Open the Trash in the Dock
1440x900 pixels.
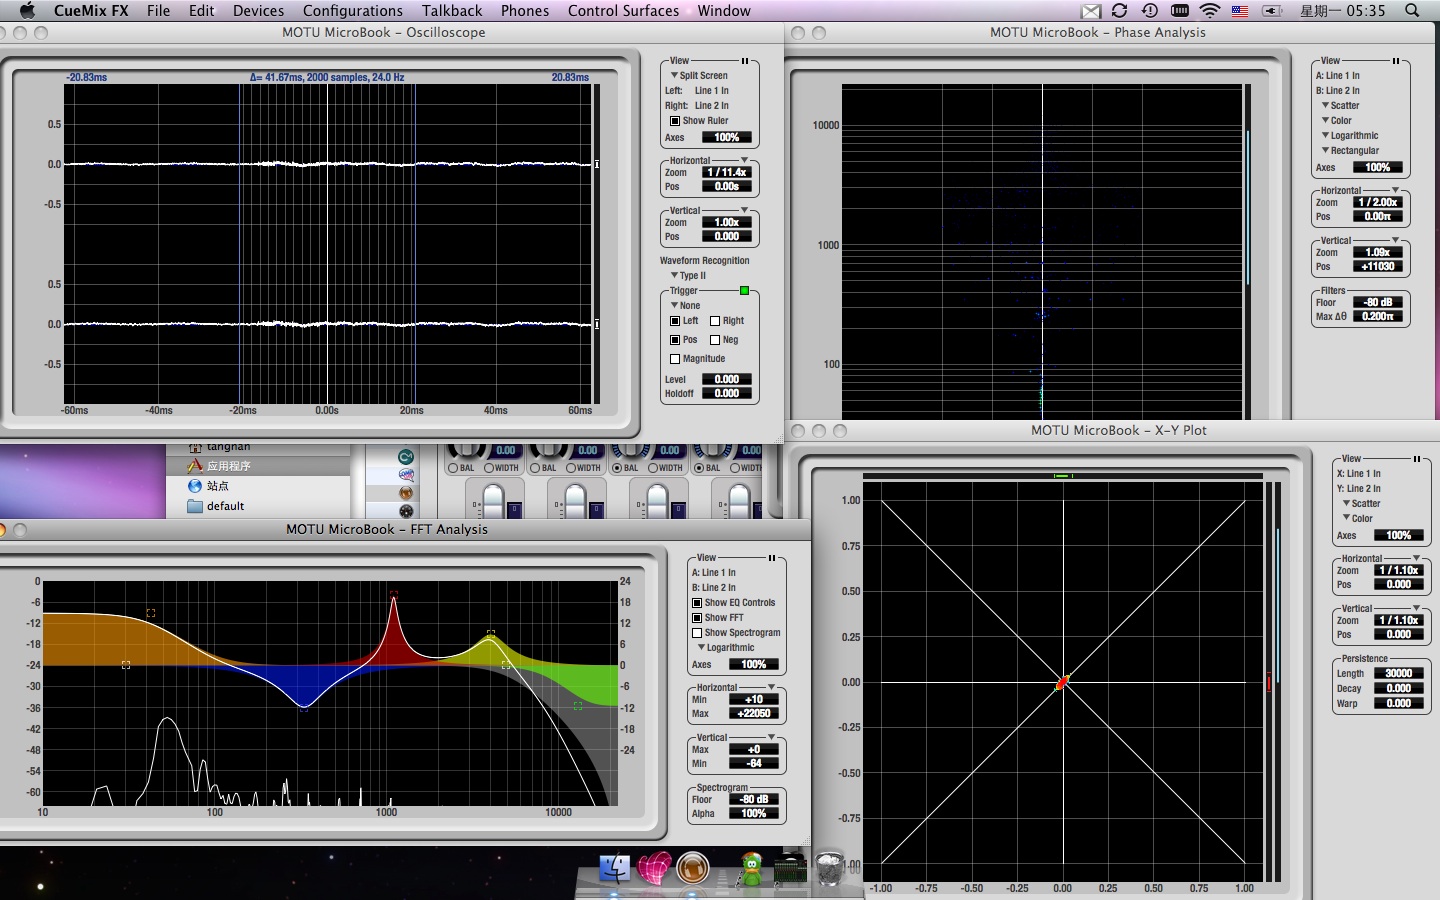830,868
